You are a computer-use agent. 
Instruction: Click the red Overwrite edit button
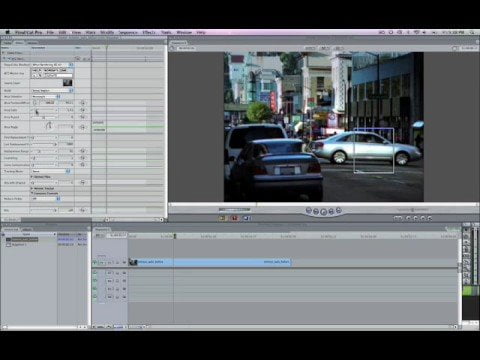tap(235, 218)
